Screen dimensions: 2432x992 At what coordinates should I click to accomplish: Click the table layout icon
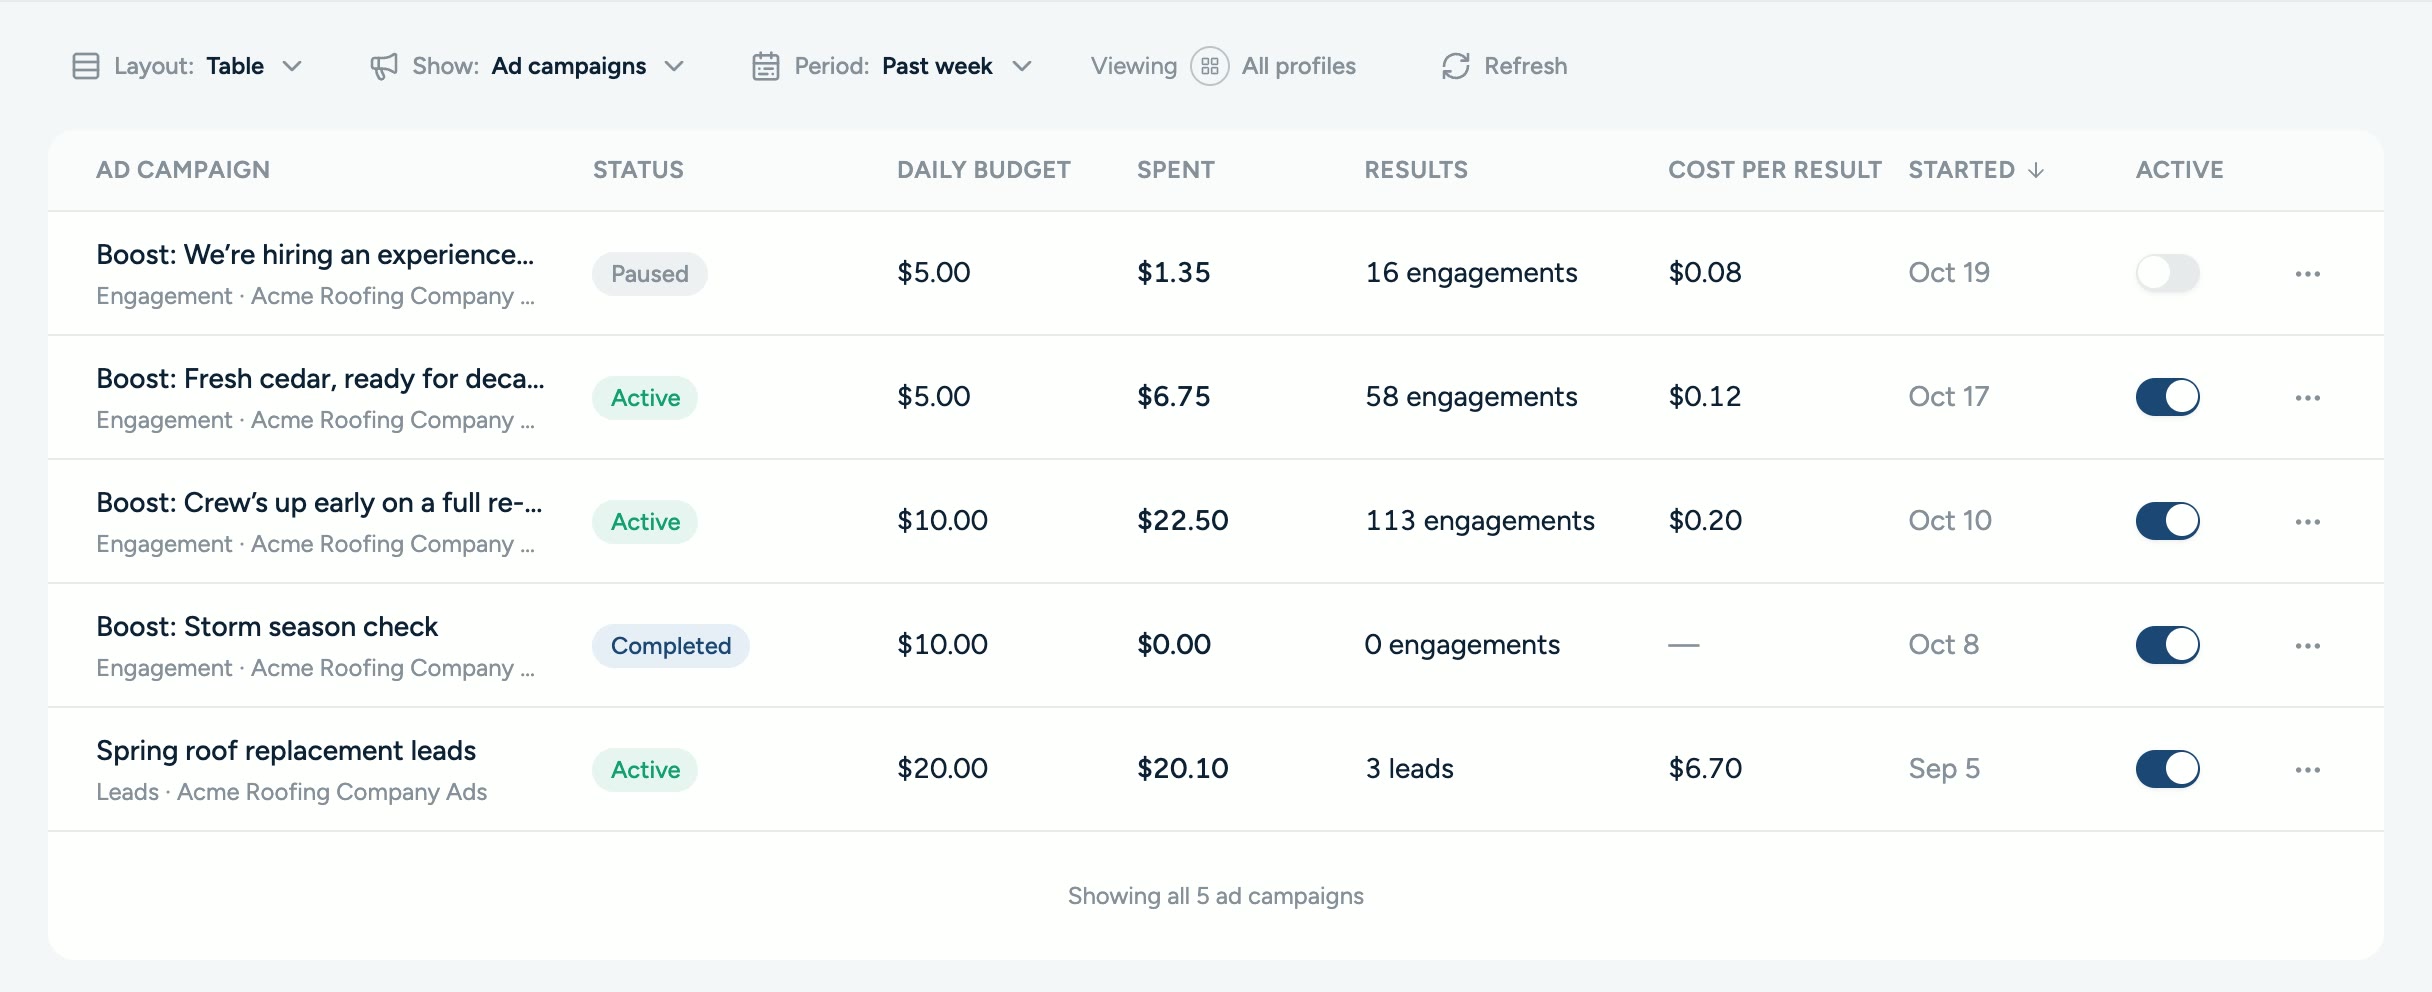86,66
